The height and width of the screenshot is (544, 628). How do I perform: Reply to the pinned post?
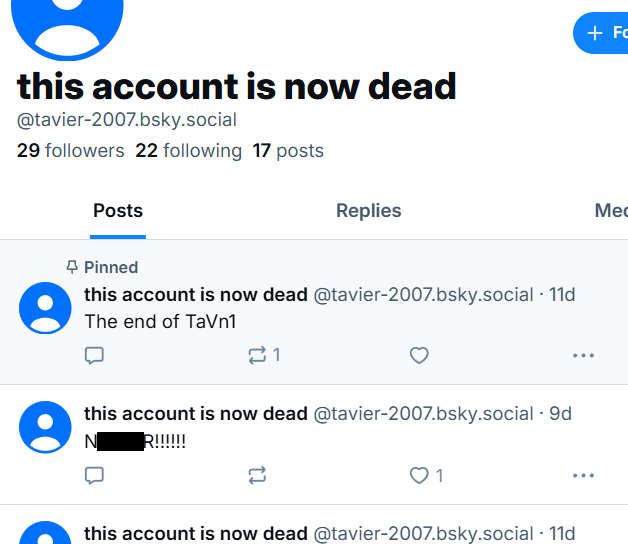pos(95,355)
